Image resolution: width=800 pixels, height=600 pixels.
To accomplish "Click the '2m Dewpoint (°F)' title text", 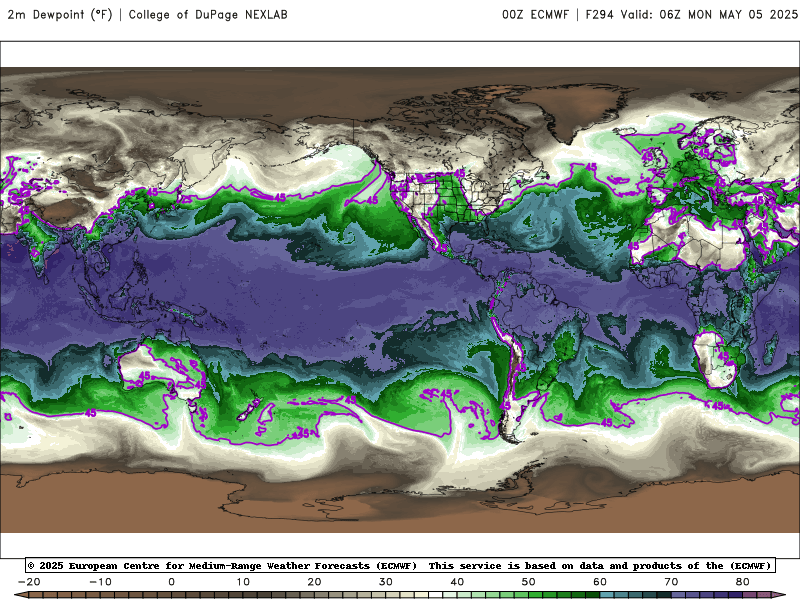I will [60, 14].
